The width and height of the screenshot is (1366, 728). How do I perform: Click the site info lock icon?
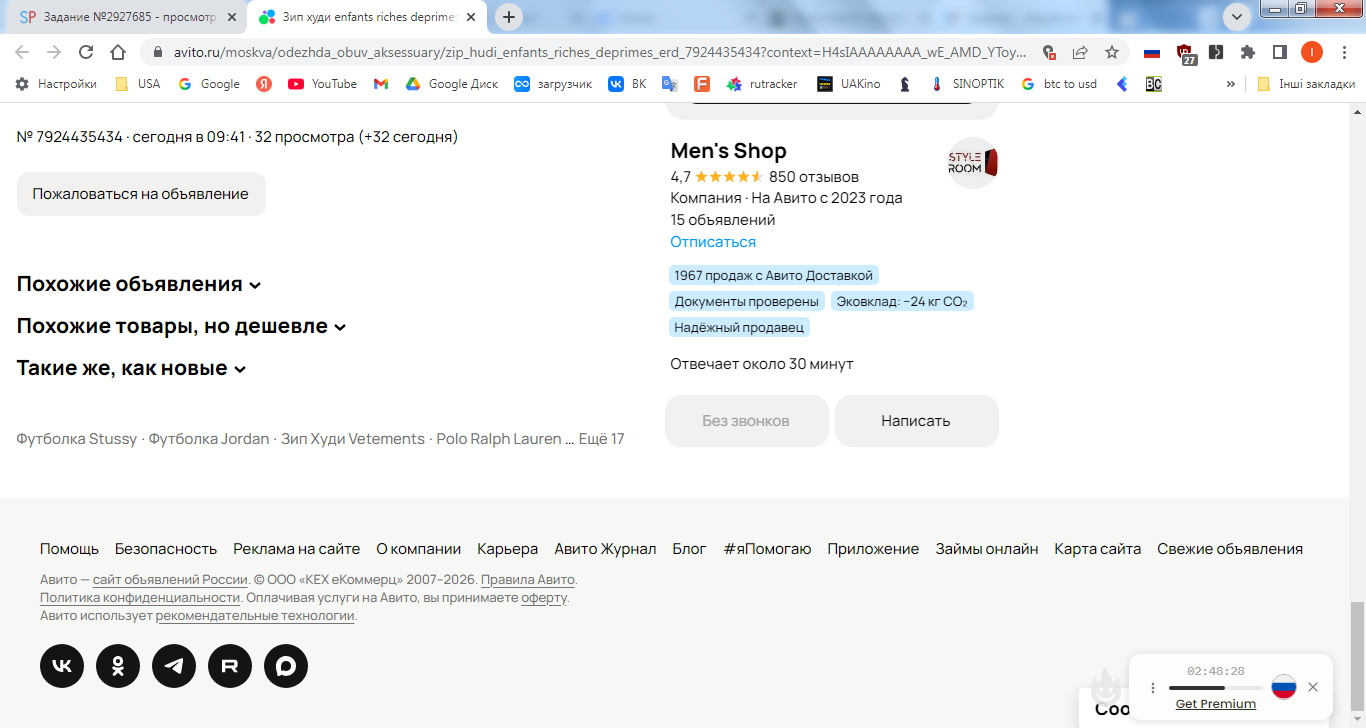(158, 52)
